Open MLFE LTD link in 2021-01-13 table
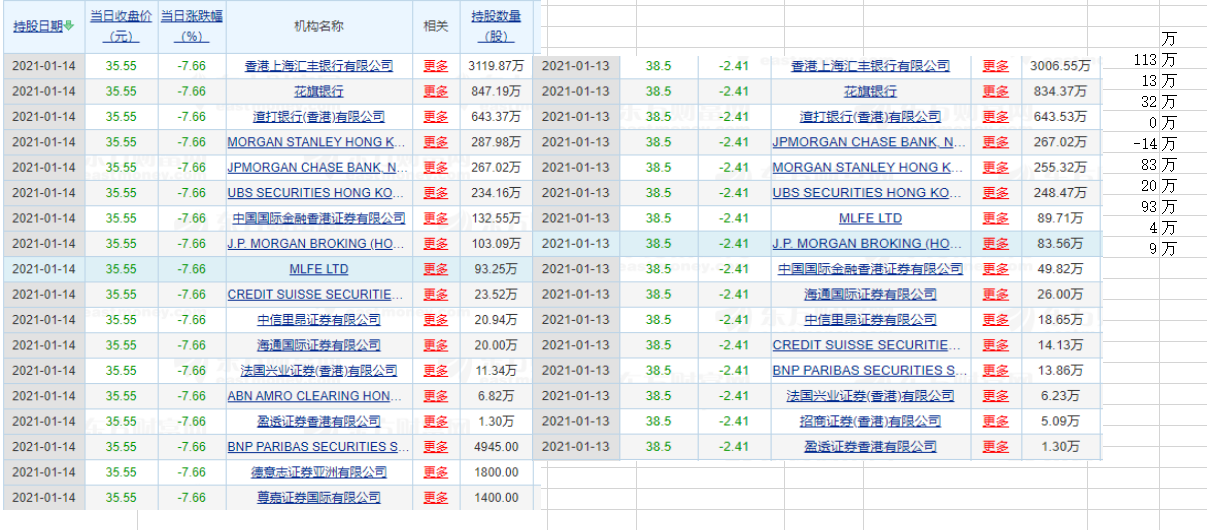 click(x=870, y=218)
